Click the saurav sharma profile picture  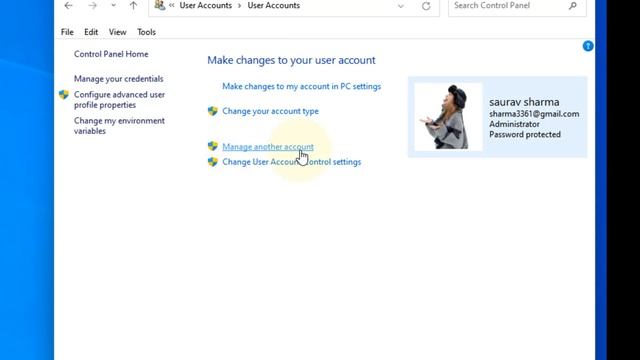(448, 117)
